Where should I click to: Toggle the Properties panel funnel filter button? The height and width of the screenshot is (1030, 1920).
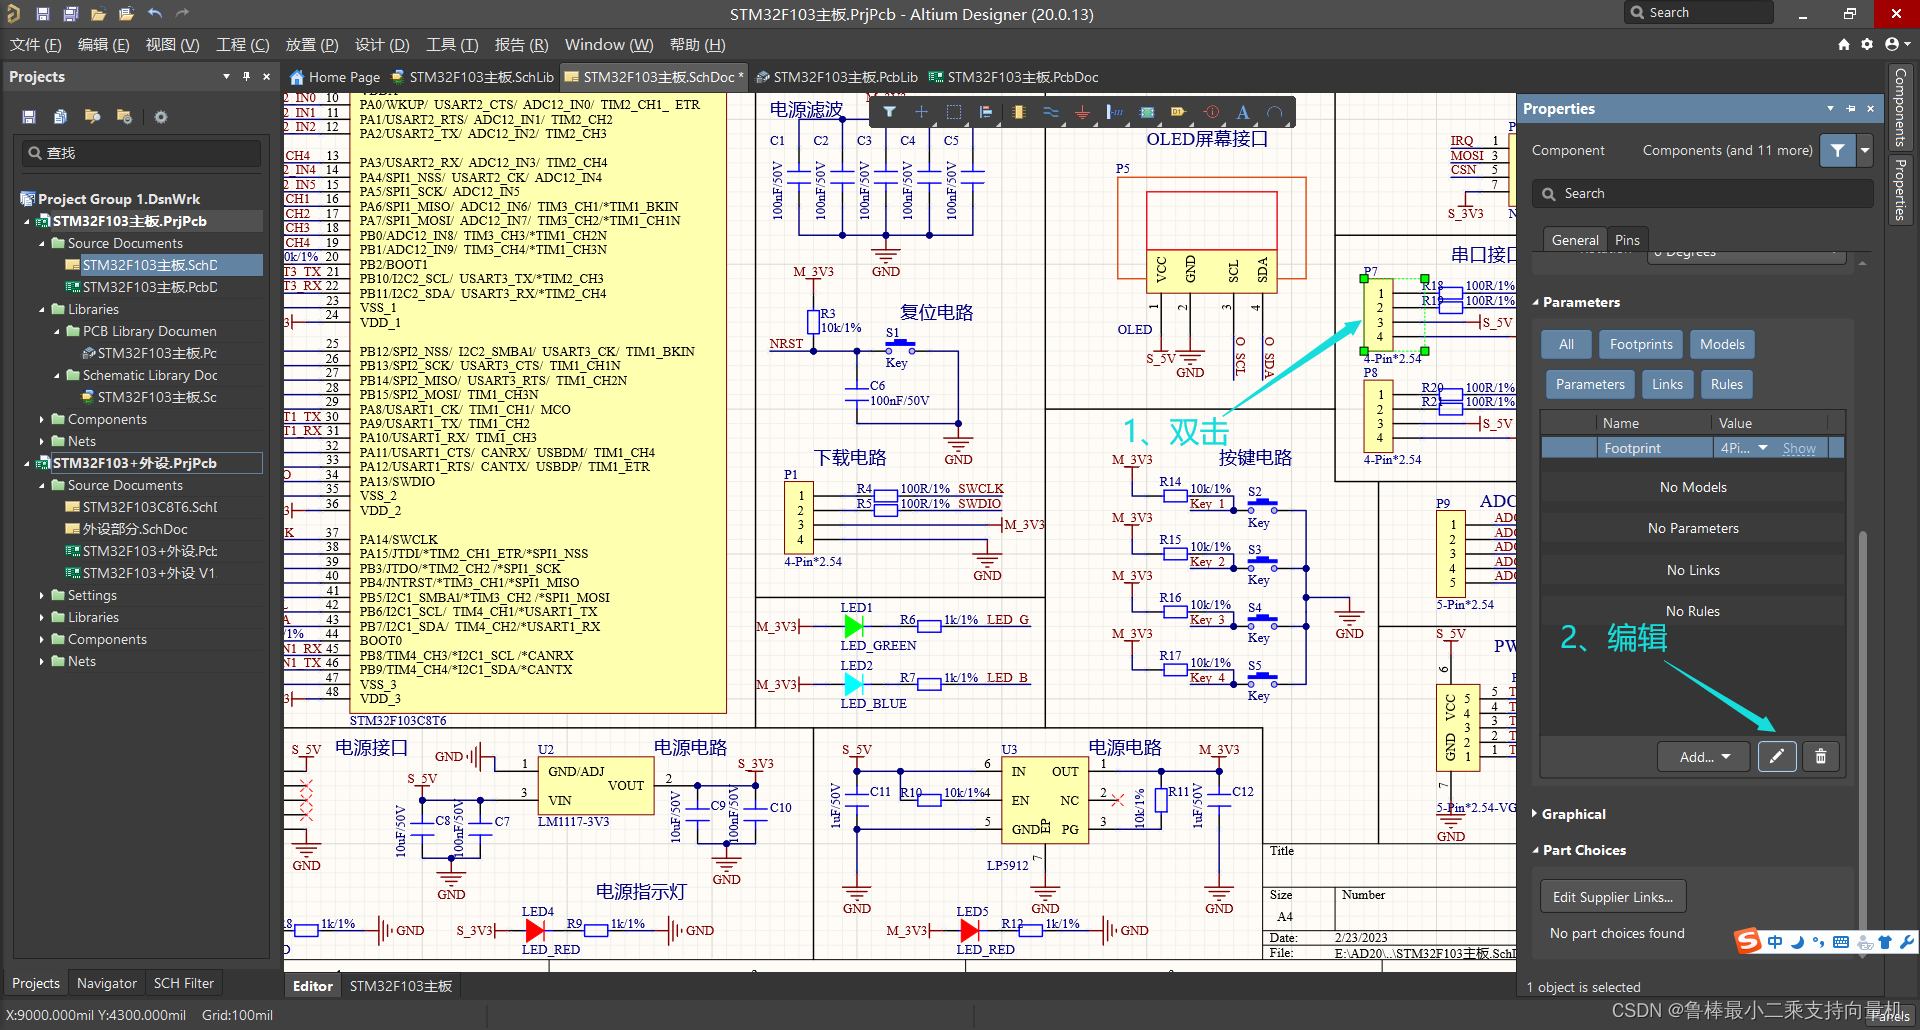click(1838, 150)
